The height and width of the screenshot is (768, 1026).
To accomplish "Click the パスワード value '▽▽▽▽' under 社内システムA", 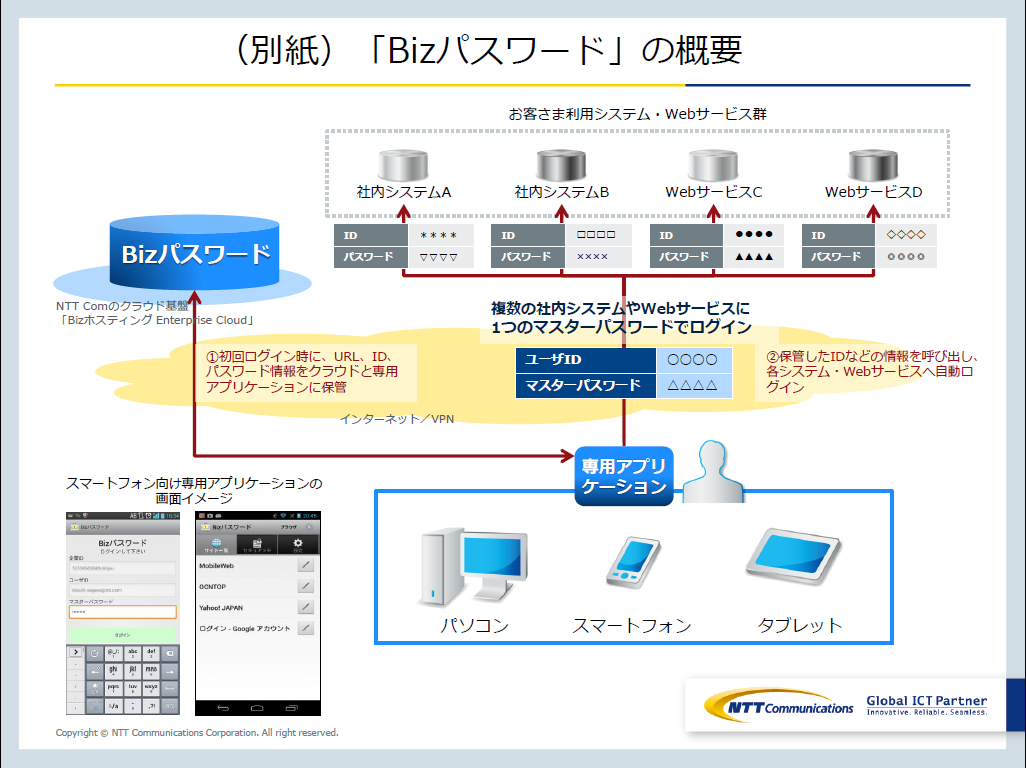I will coord(439,257).
